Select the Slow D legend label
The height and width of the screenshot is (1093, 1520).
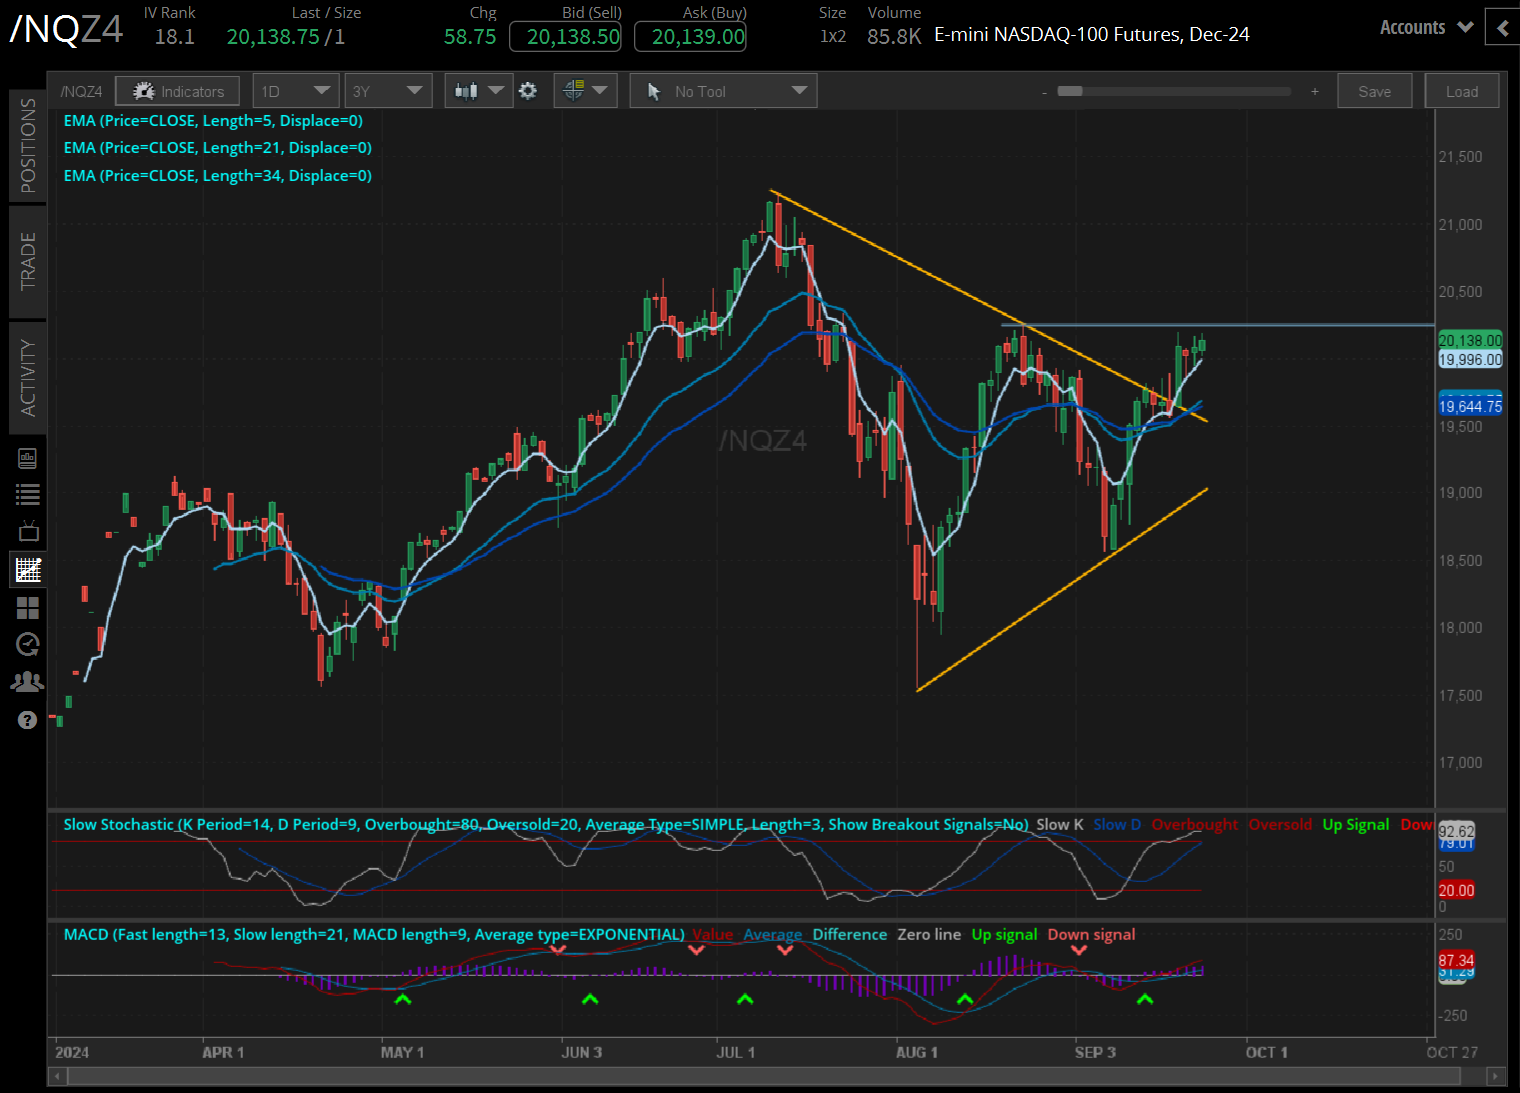pos(1116,824)
